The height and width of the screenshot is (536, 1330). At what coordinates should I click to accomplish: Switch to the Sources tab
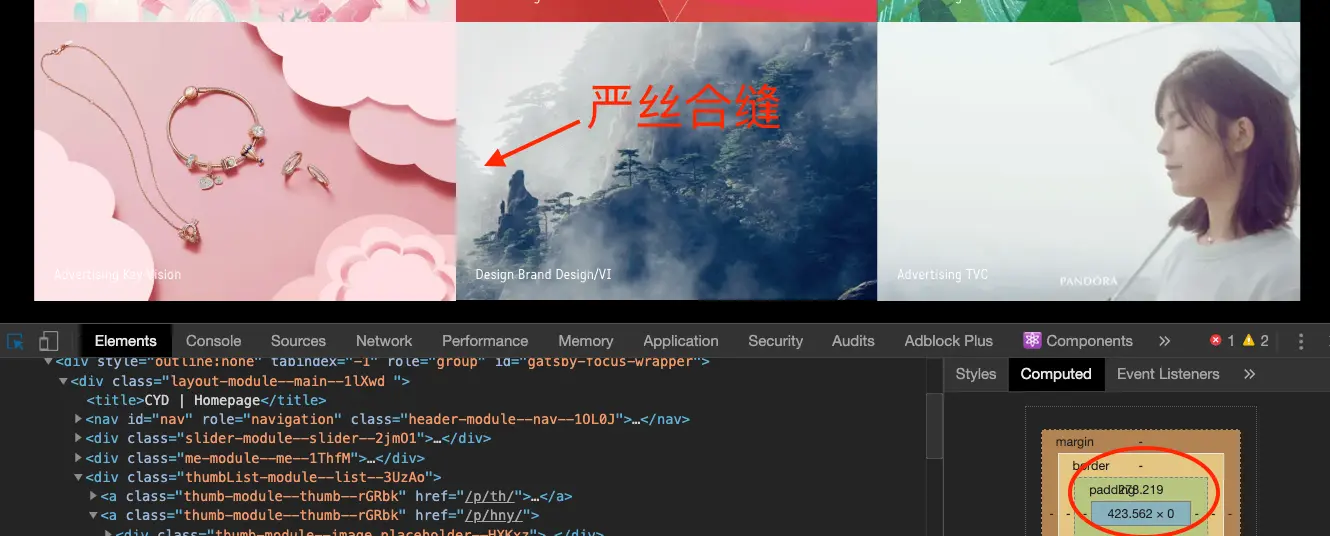298,341
